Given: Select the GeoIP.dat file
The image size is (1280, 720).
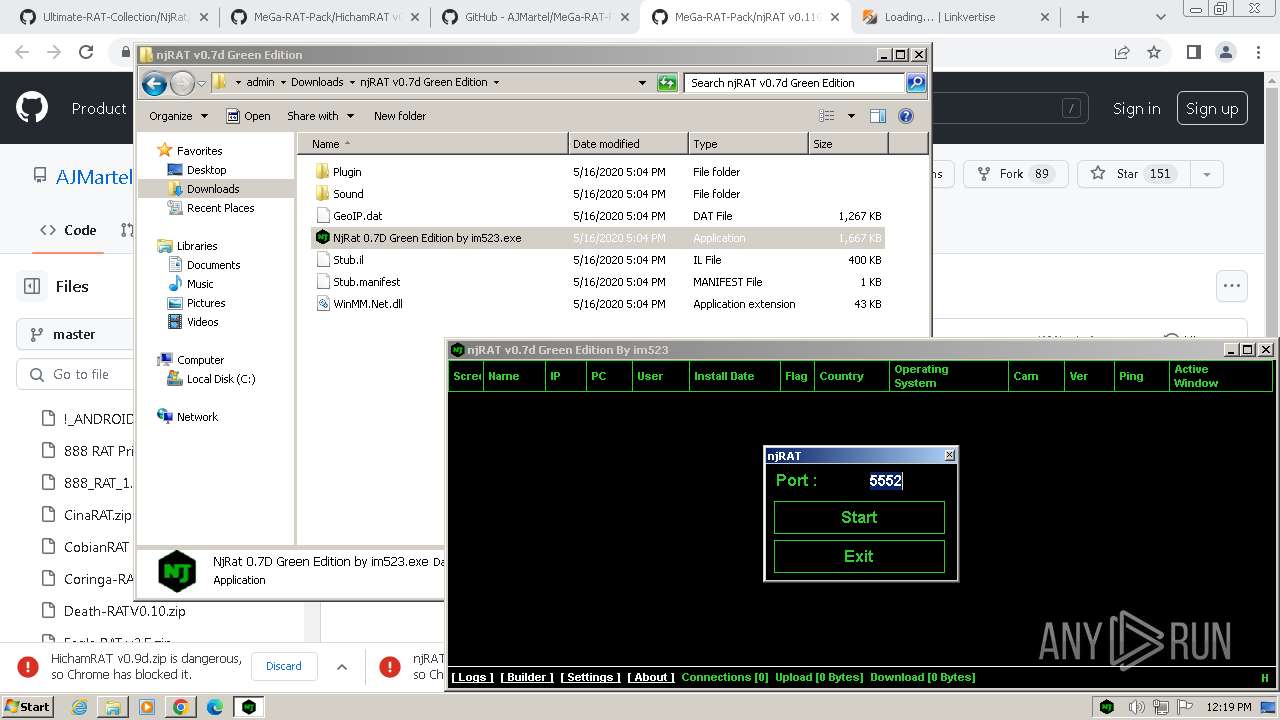Looking at the screenshot, I should [x=357, y=216].
